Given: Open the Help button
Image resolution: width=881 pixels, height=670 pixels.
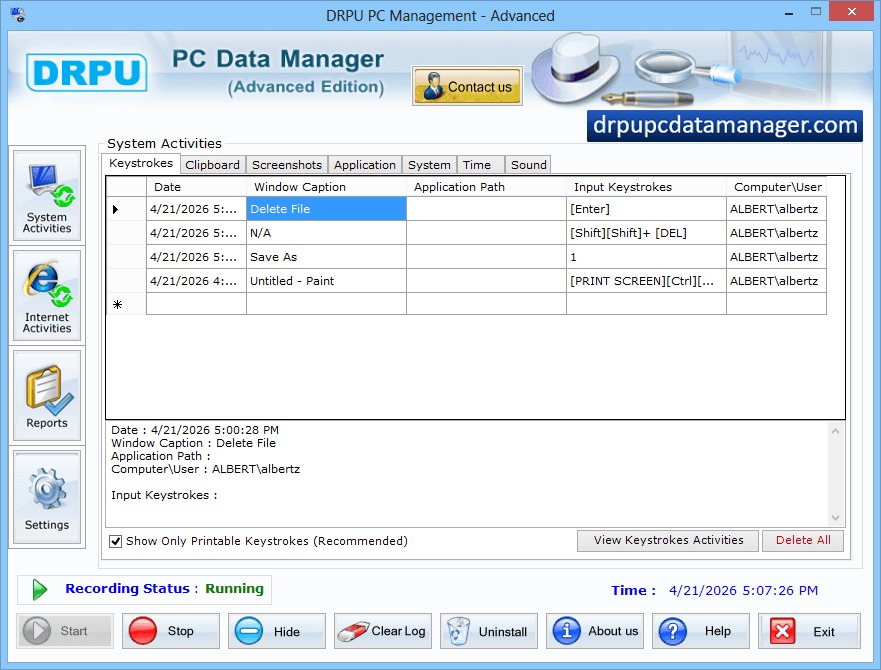Looking at the screenshot, I should click(701, 631).
